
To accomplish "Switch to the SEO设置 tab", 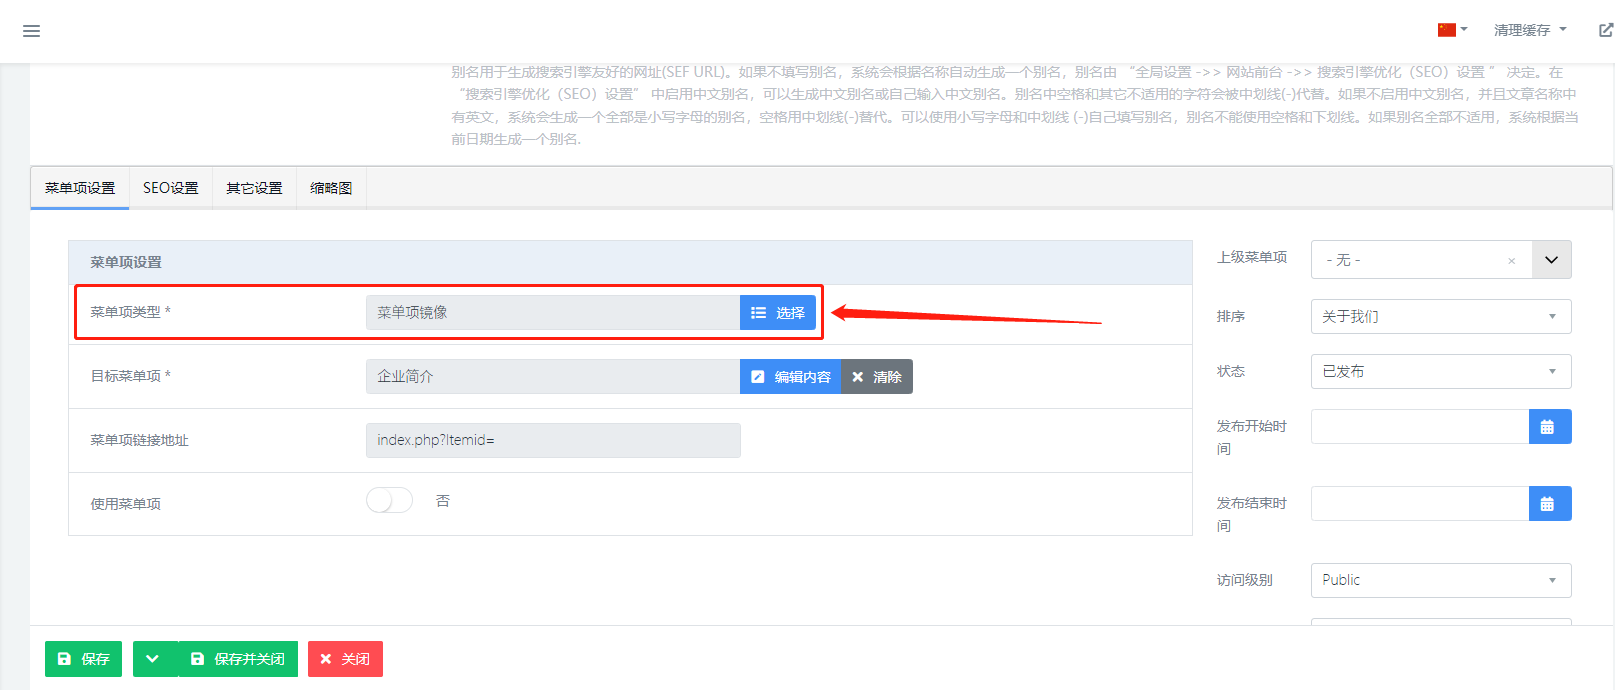I will [170, 188].
